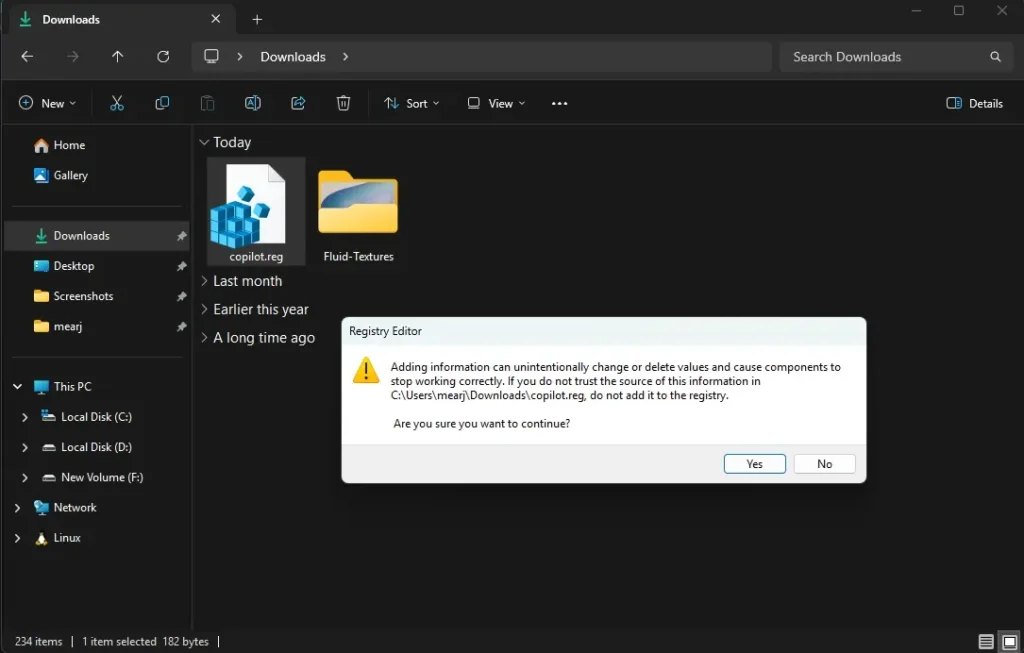The height and width of the screenshot is (653, 1024).
Task: Open the Share icon
Action: pos(297,103)
